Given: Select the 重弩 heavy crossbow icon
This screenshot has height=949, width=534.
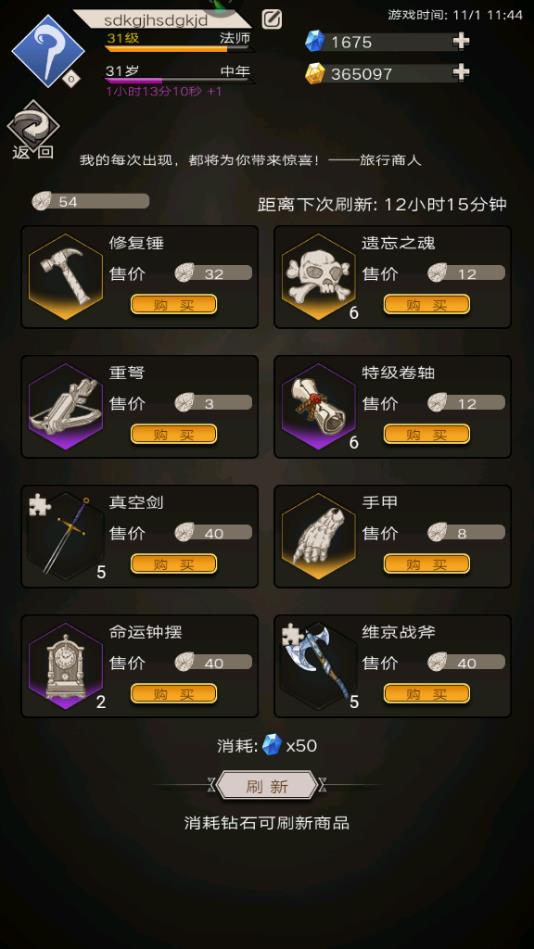Looking at the screenshot, I should tap(66, 406).
